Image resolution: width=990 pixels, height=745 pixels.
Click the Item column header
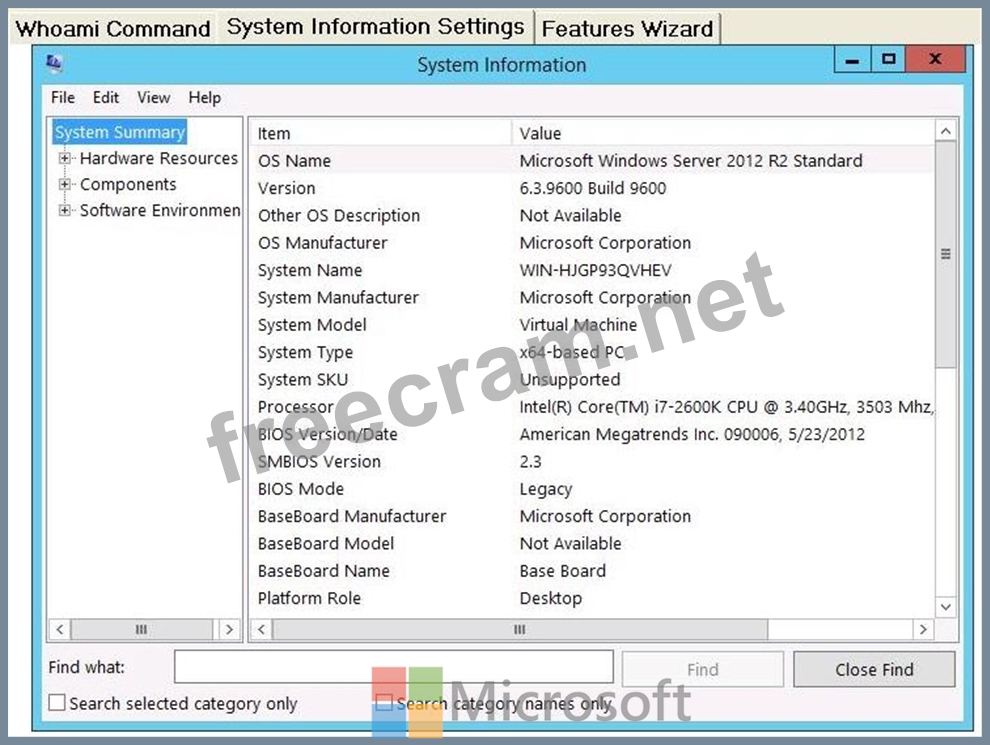pyautogui.click(x=381, y=133)
